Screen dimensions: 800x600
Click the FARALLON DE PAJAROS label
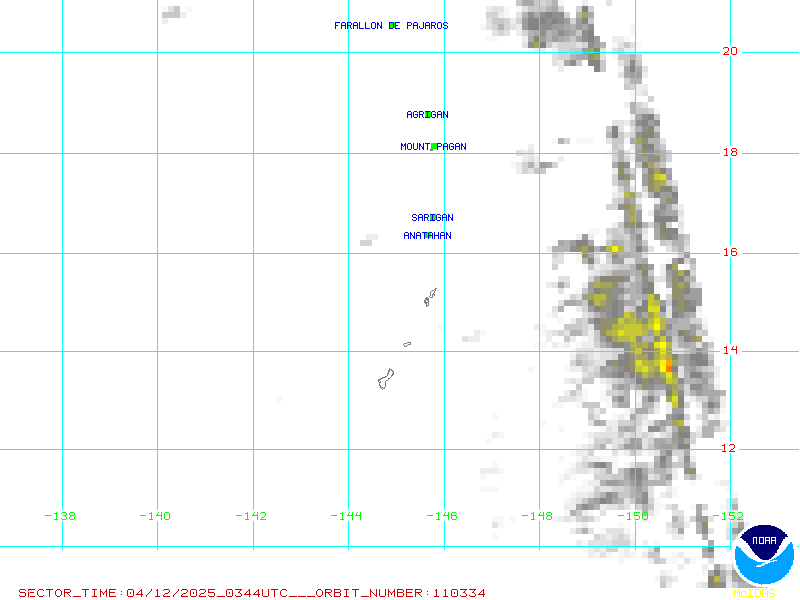pyautogui.click(x=391, y=26)
